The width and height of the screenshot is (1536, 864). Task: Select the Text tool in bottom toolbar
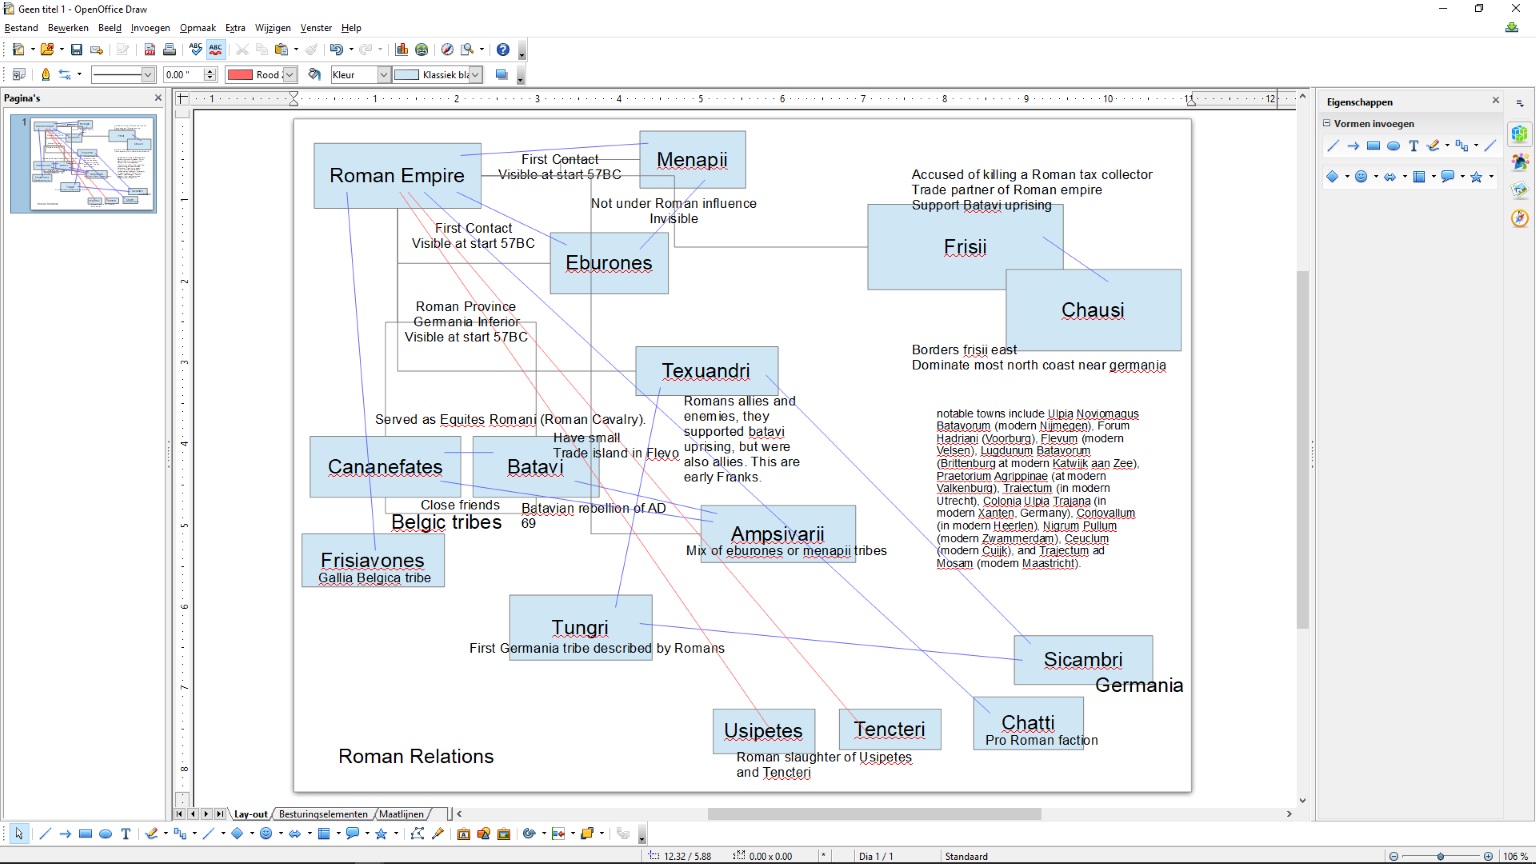[x=125, y=834]
